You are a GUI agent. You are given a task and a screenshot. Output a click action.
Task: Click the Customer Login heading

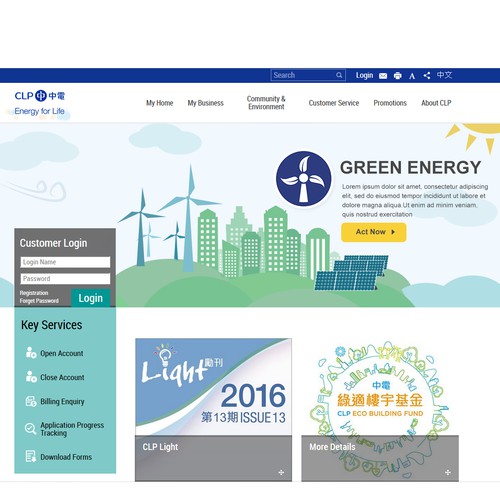coord(53,243)
